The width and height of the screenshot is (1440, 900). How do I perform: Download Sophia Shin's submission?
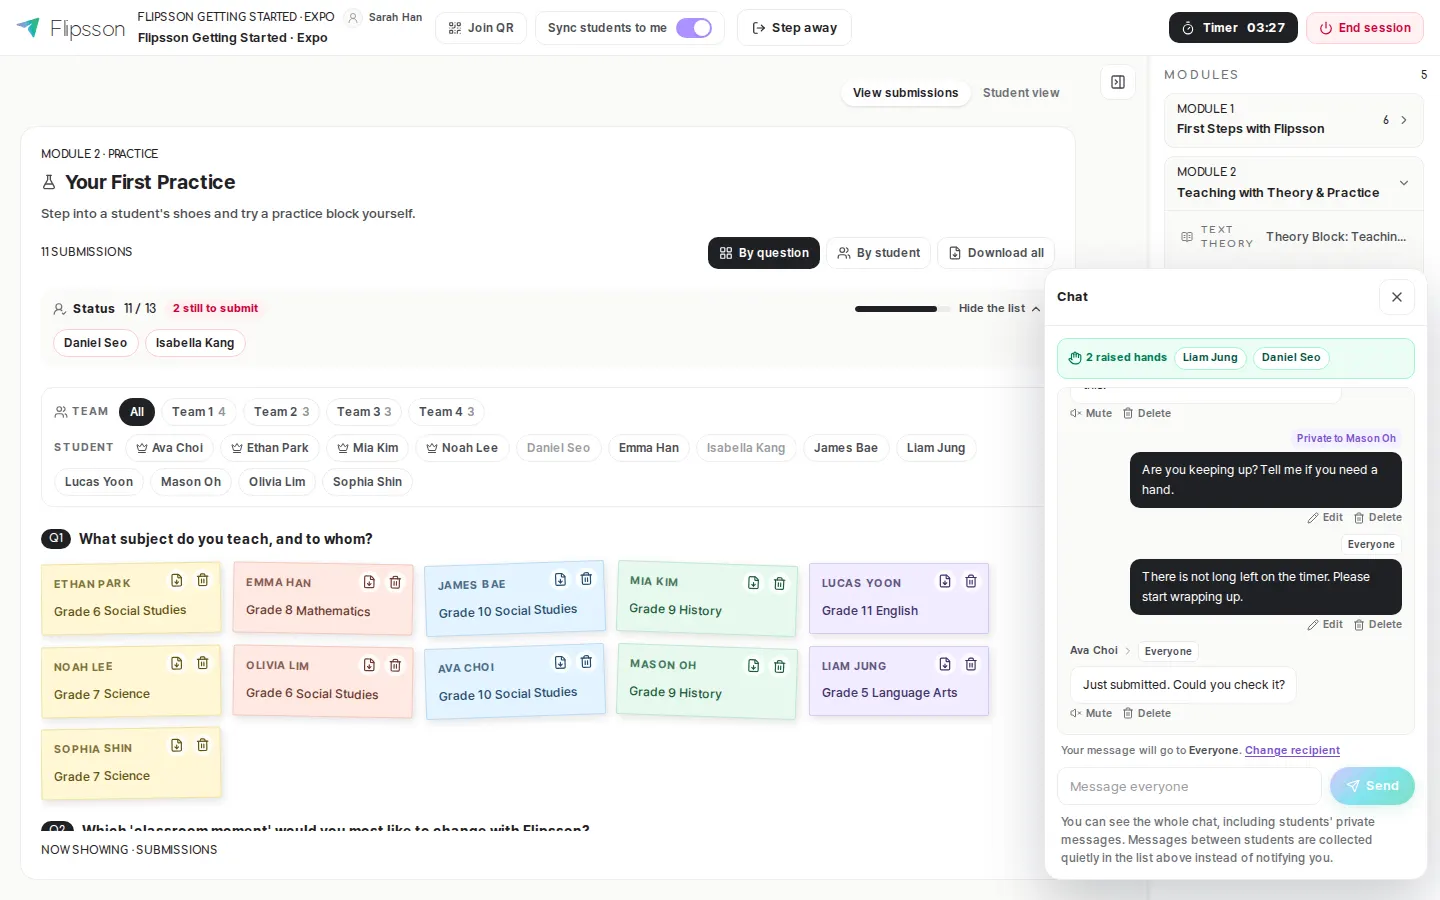pos(177,745)
